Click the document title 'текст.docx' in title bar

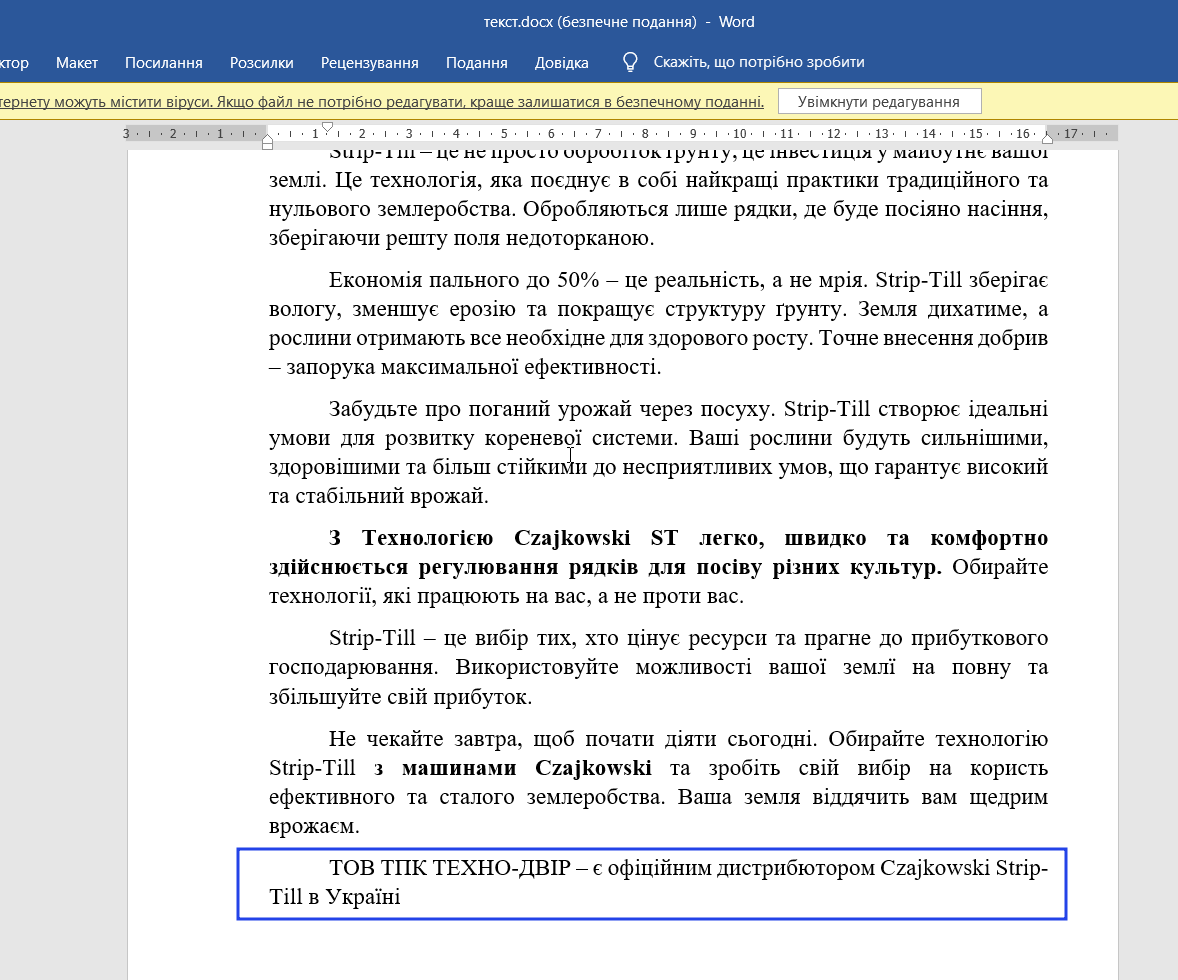tap(517, 22)
